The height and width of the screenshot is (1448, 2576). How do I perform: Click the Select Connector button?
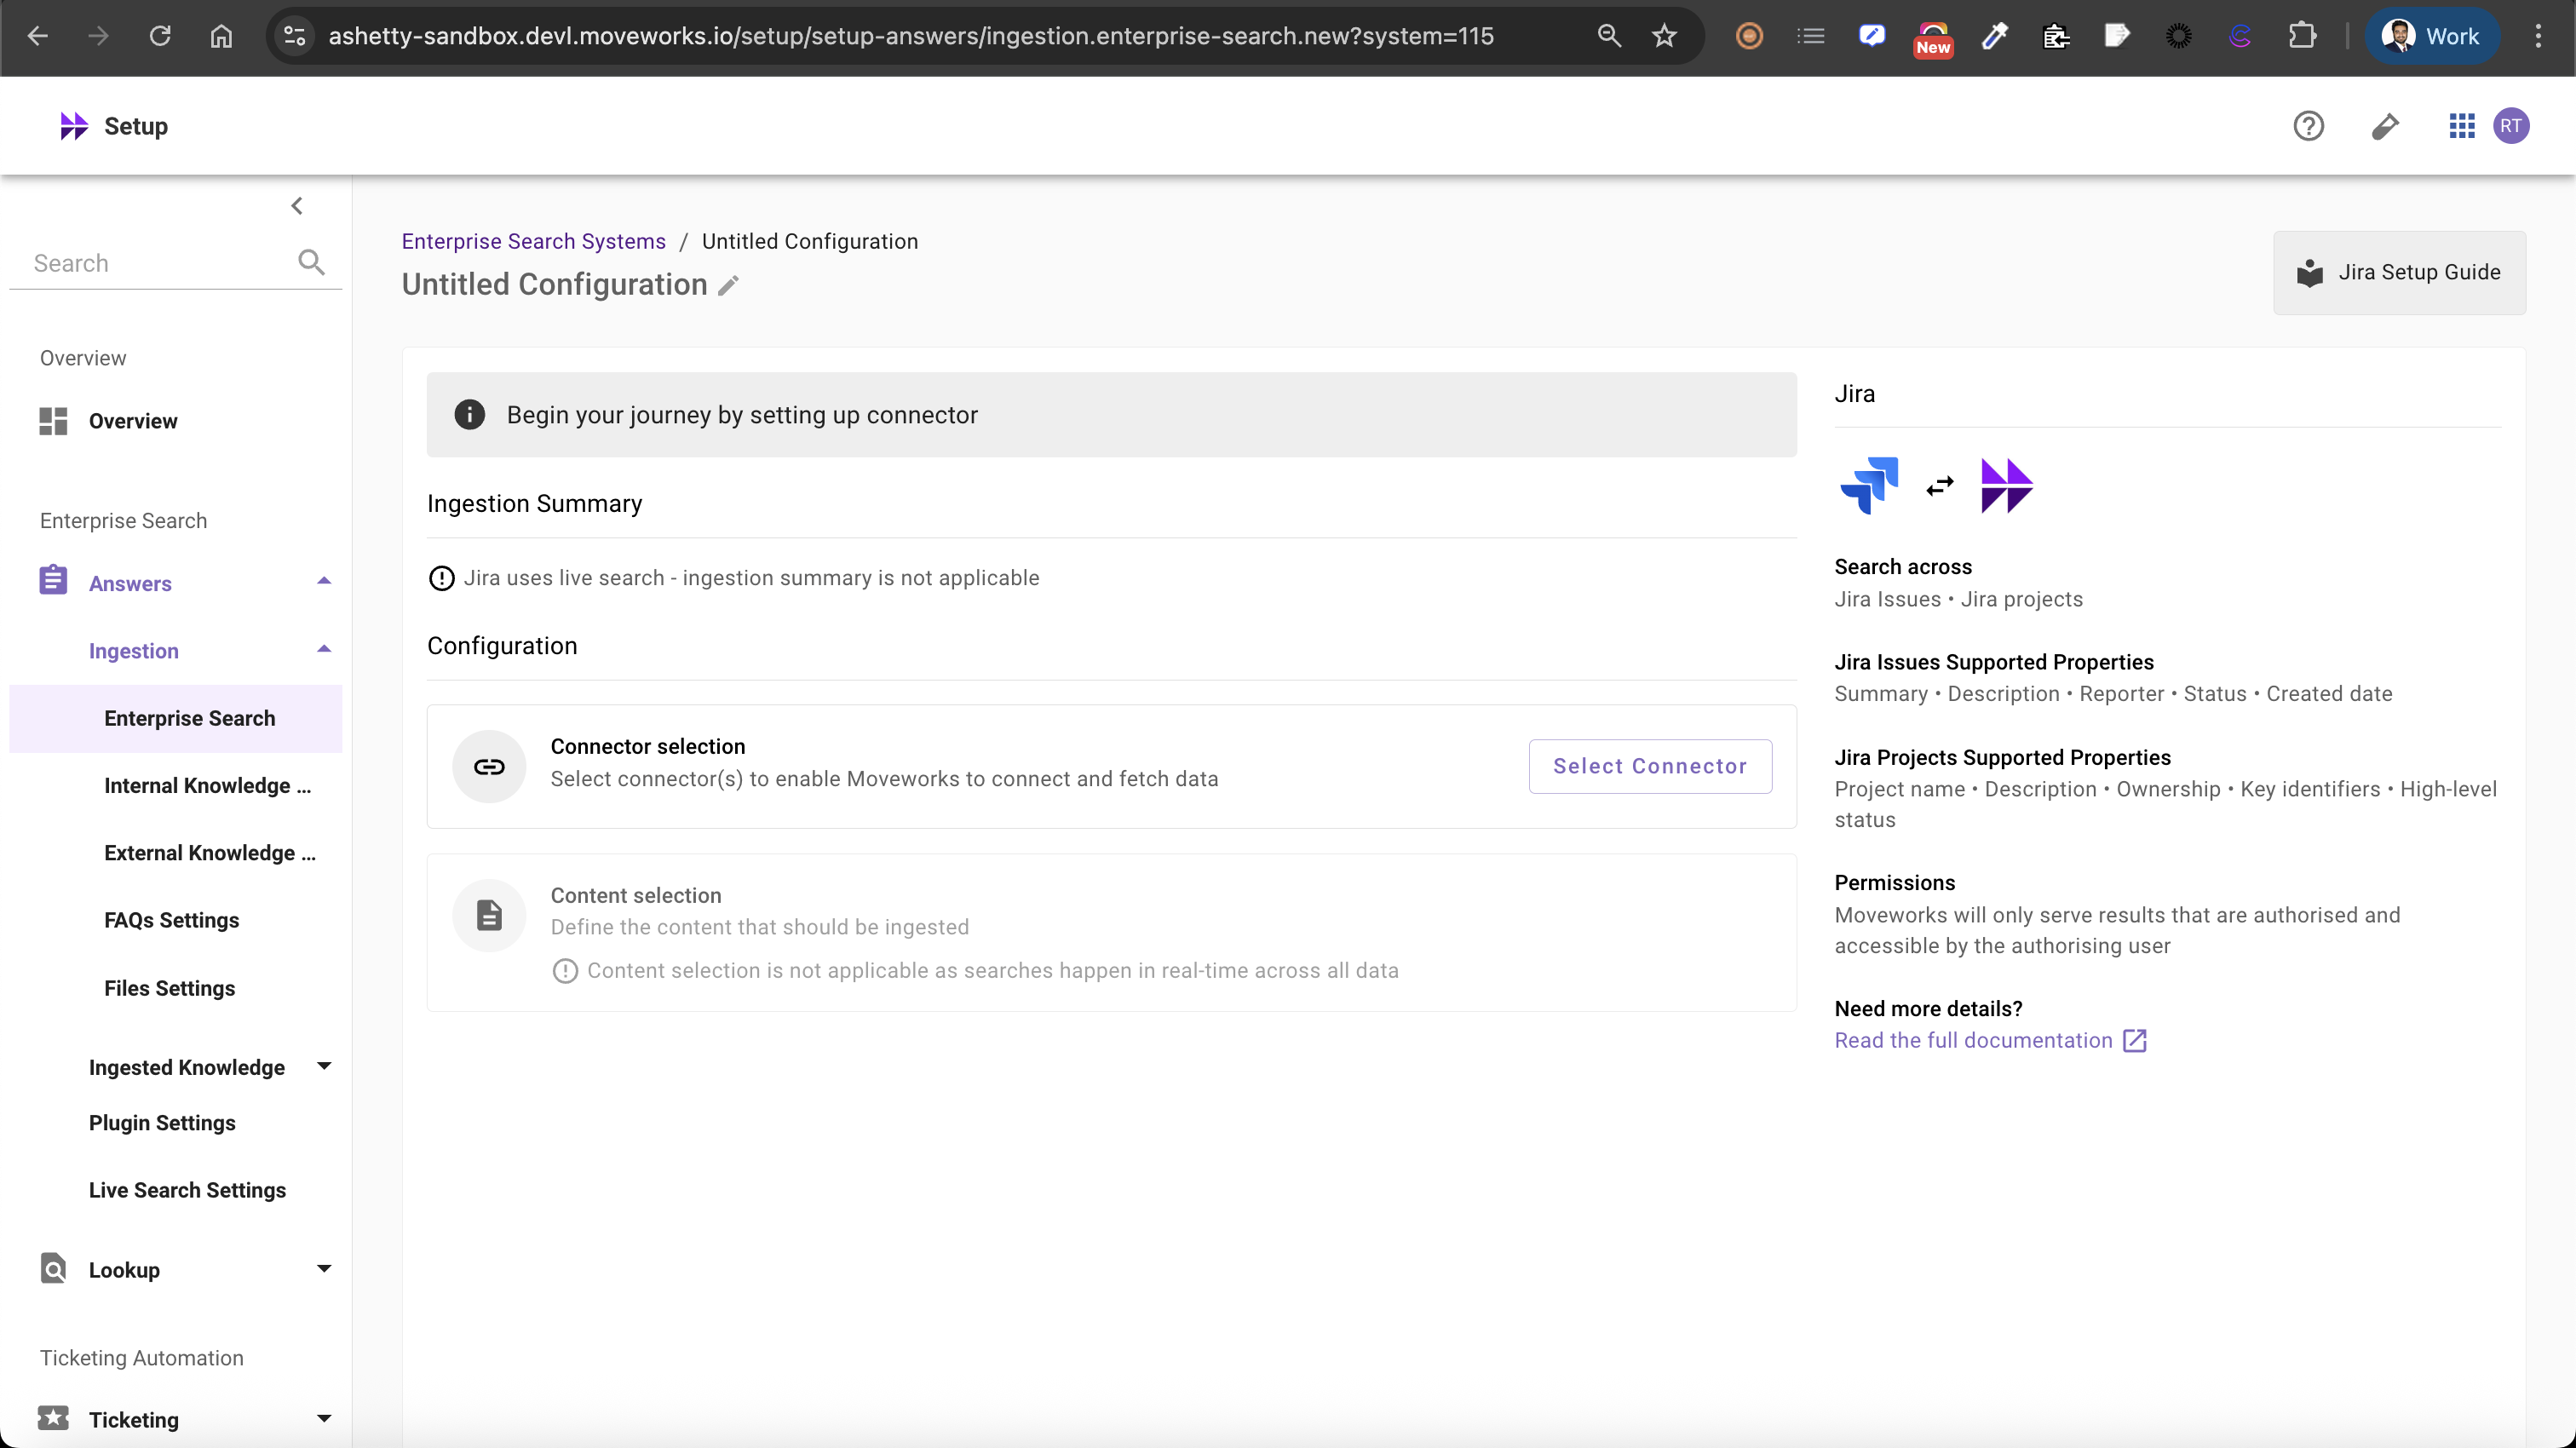[1649, 766]
